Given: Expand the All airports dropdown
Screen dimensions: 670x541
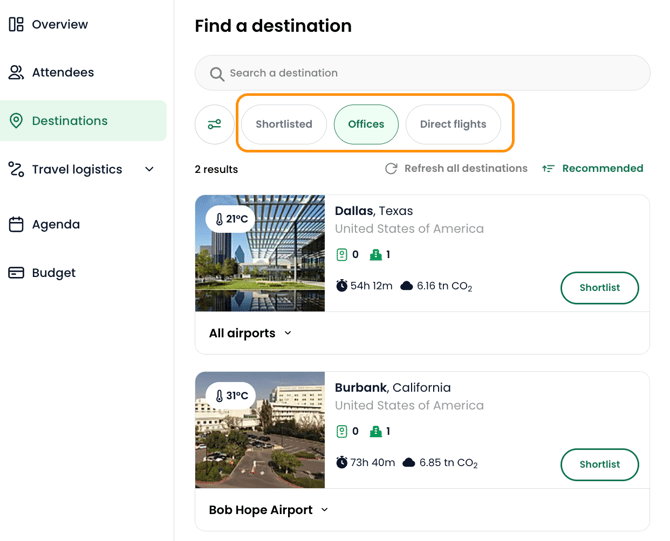Looking at the screenshot, I should click(250, 333).
